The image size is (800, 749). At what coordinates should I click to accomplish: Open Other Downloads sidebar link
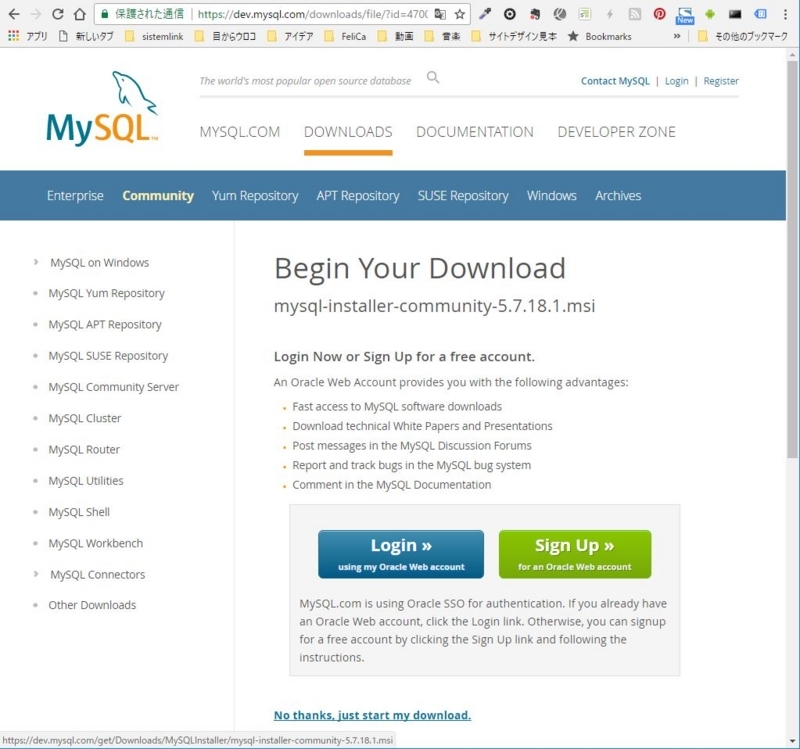click(92, 605)
